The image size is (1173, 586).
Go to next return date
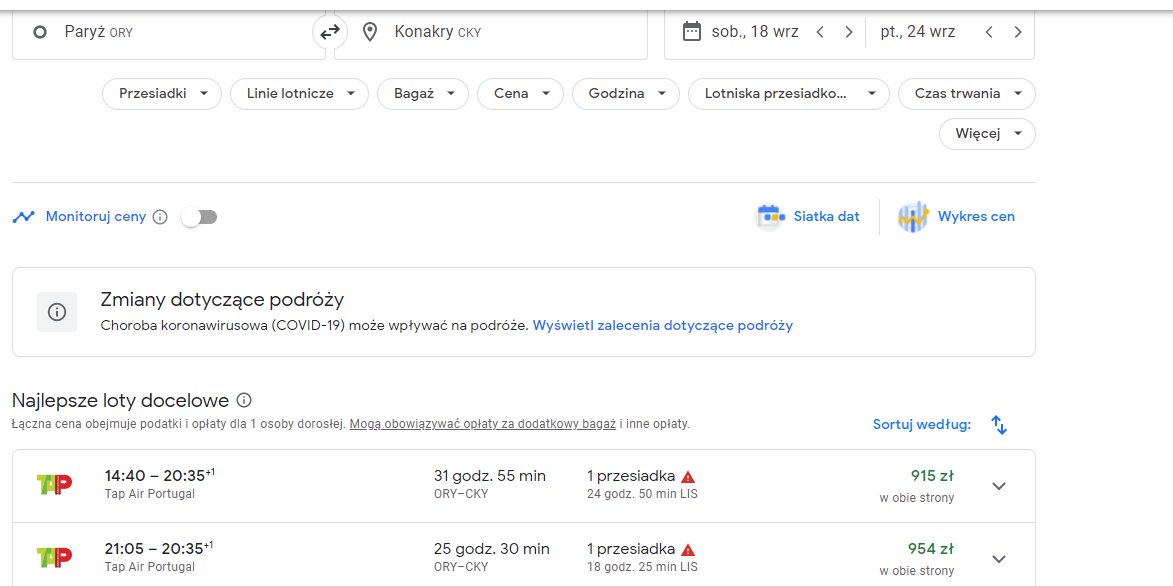[1017, 32]
